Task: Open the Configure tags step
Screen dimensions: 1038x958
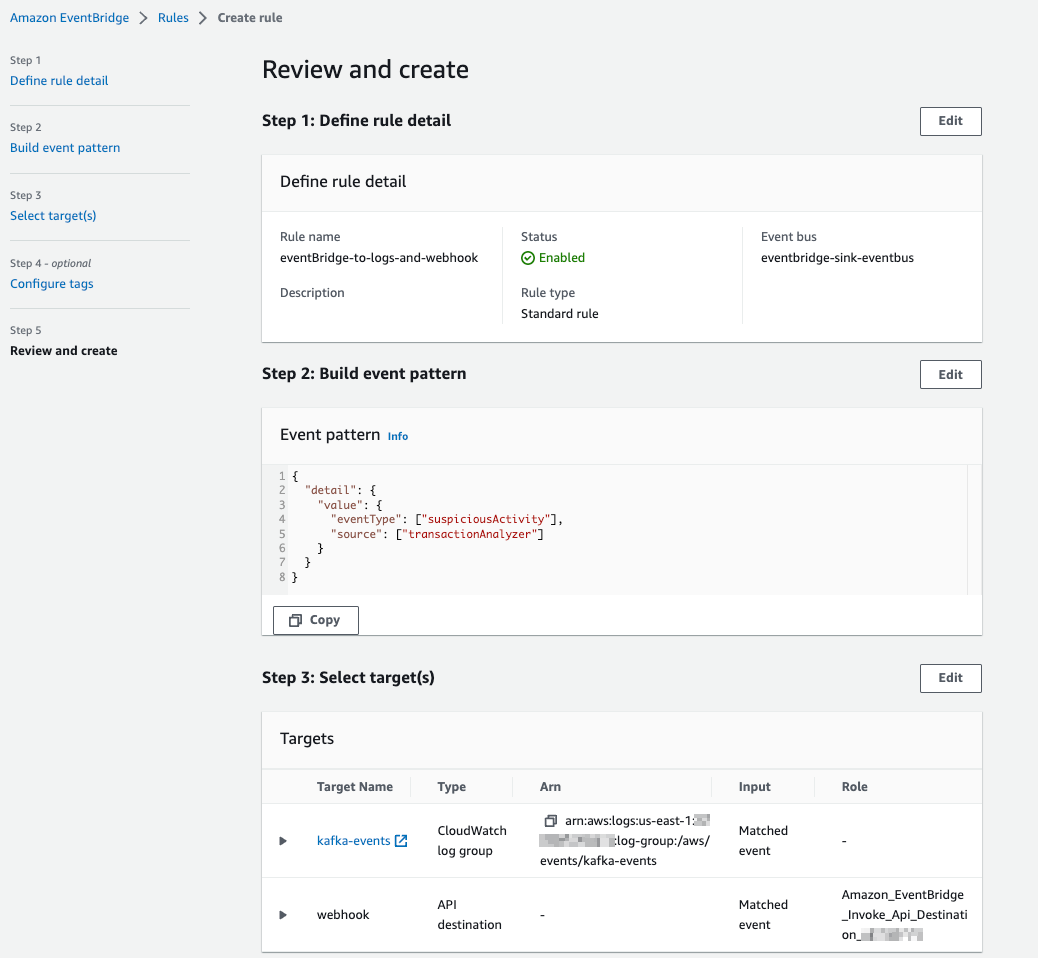Action: coord(52,284)
